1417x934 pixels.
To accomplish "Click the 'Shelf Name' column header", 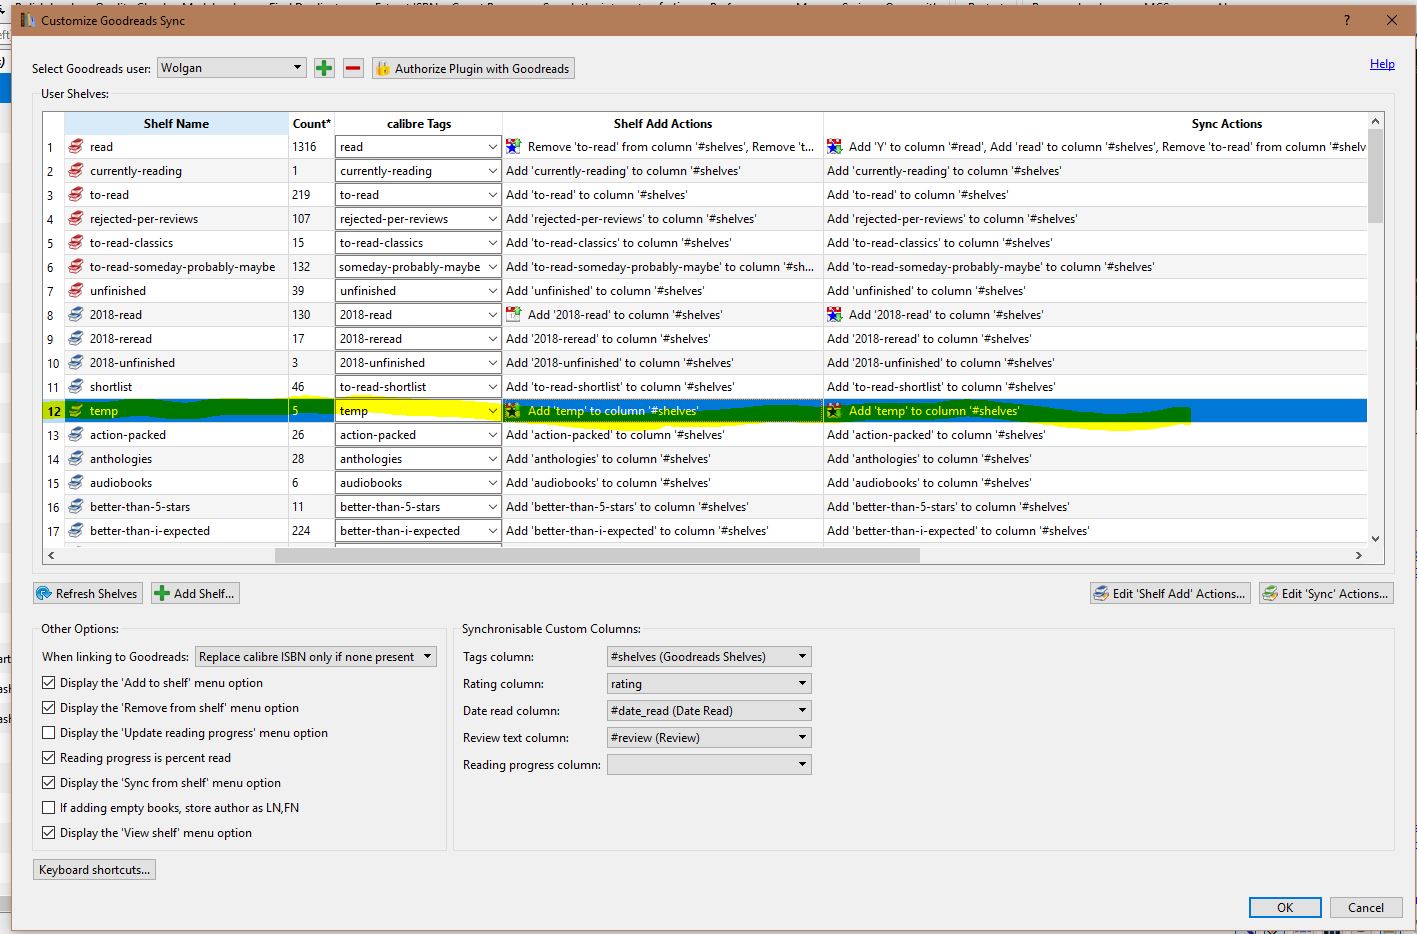I will pyautogui.click(x=176, y=124).
